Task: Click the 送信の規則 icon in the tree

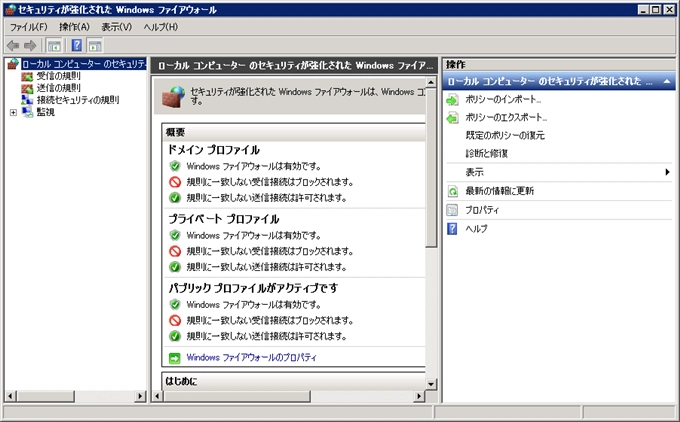Action: (x=27, y=88)
